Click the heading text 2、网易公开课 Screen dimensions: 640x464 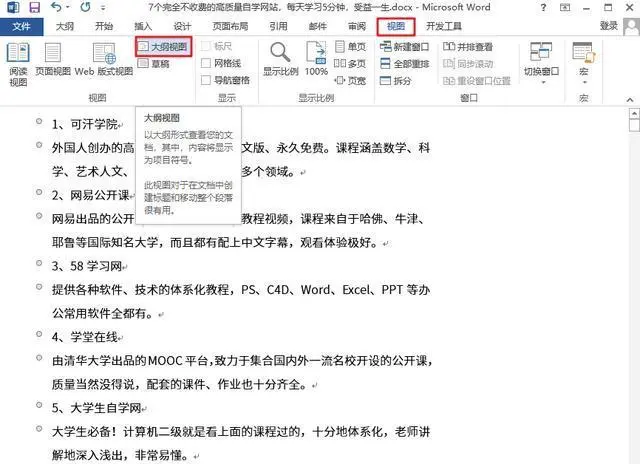click(x=91, y=195)
